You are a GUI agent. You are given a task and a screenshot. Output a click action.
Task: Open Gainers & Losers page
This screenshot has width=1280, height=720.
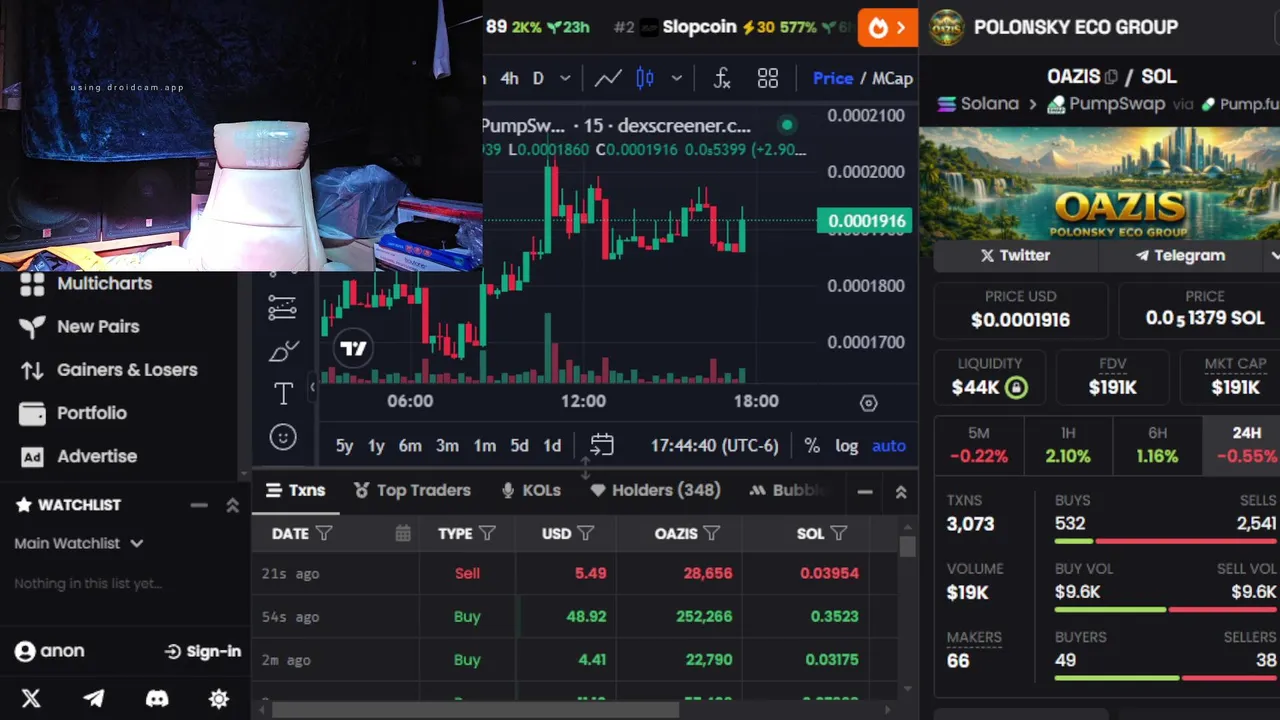coord(108,369)
